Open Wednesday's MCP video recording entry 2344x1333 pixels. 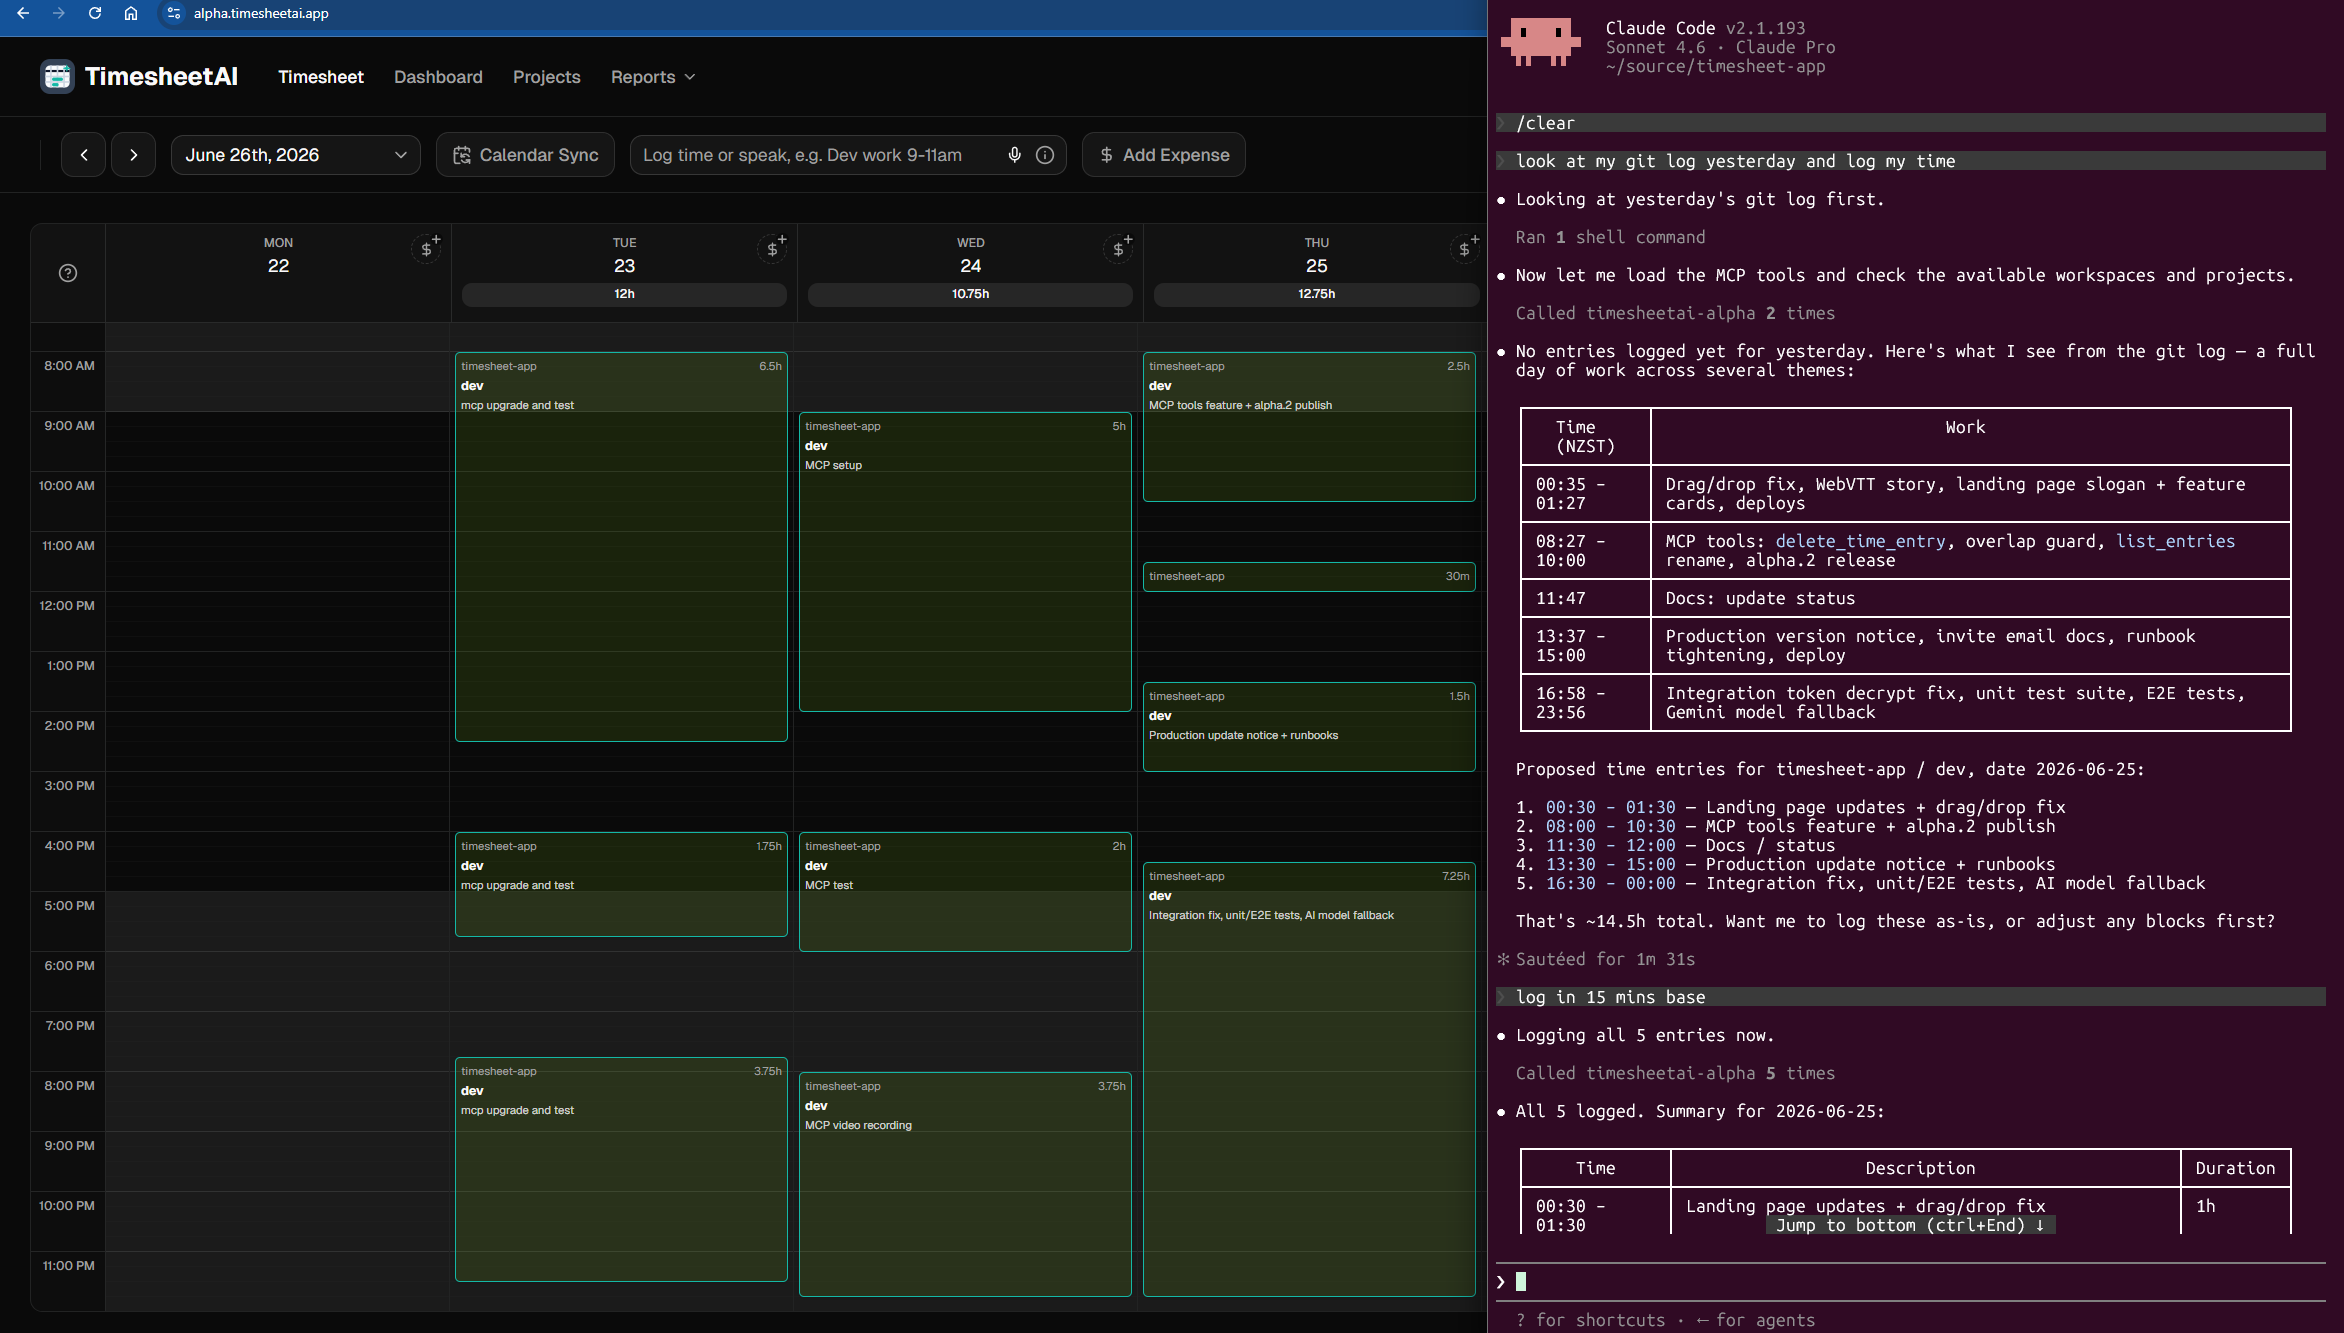tap(965, 1184)
